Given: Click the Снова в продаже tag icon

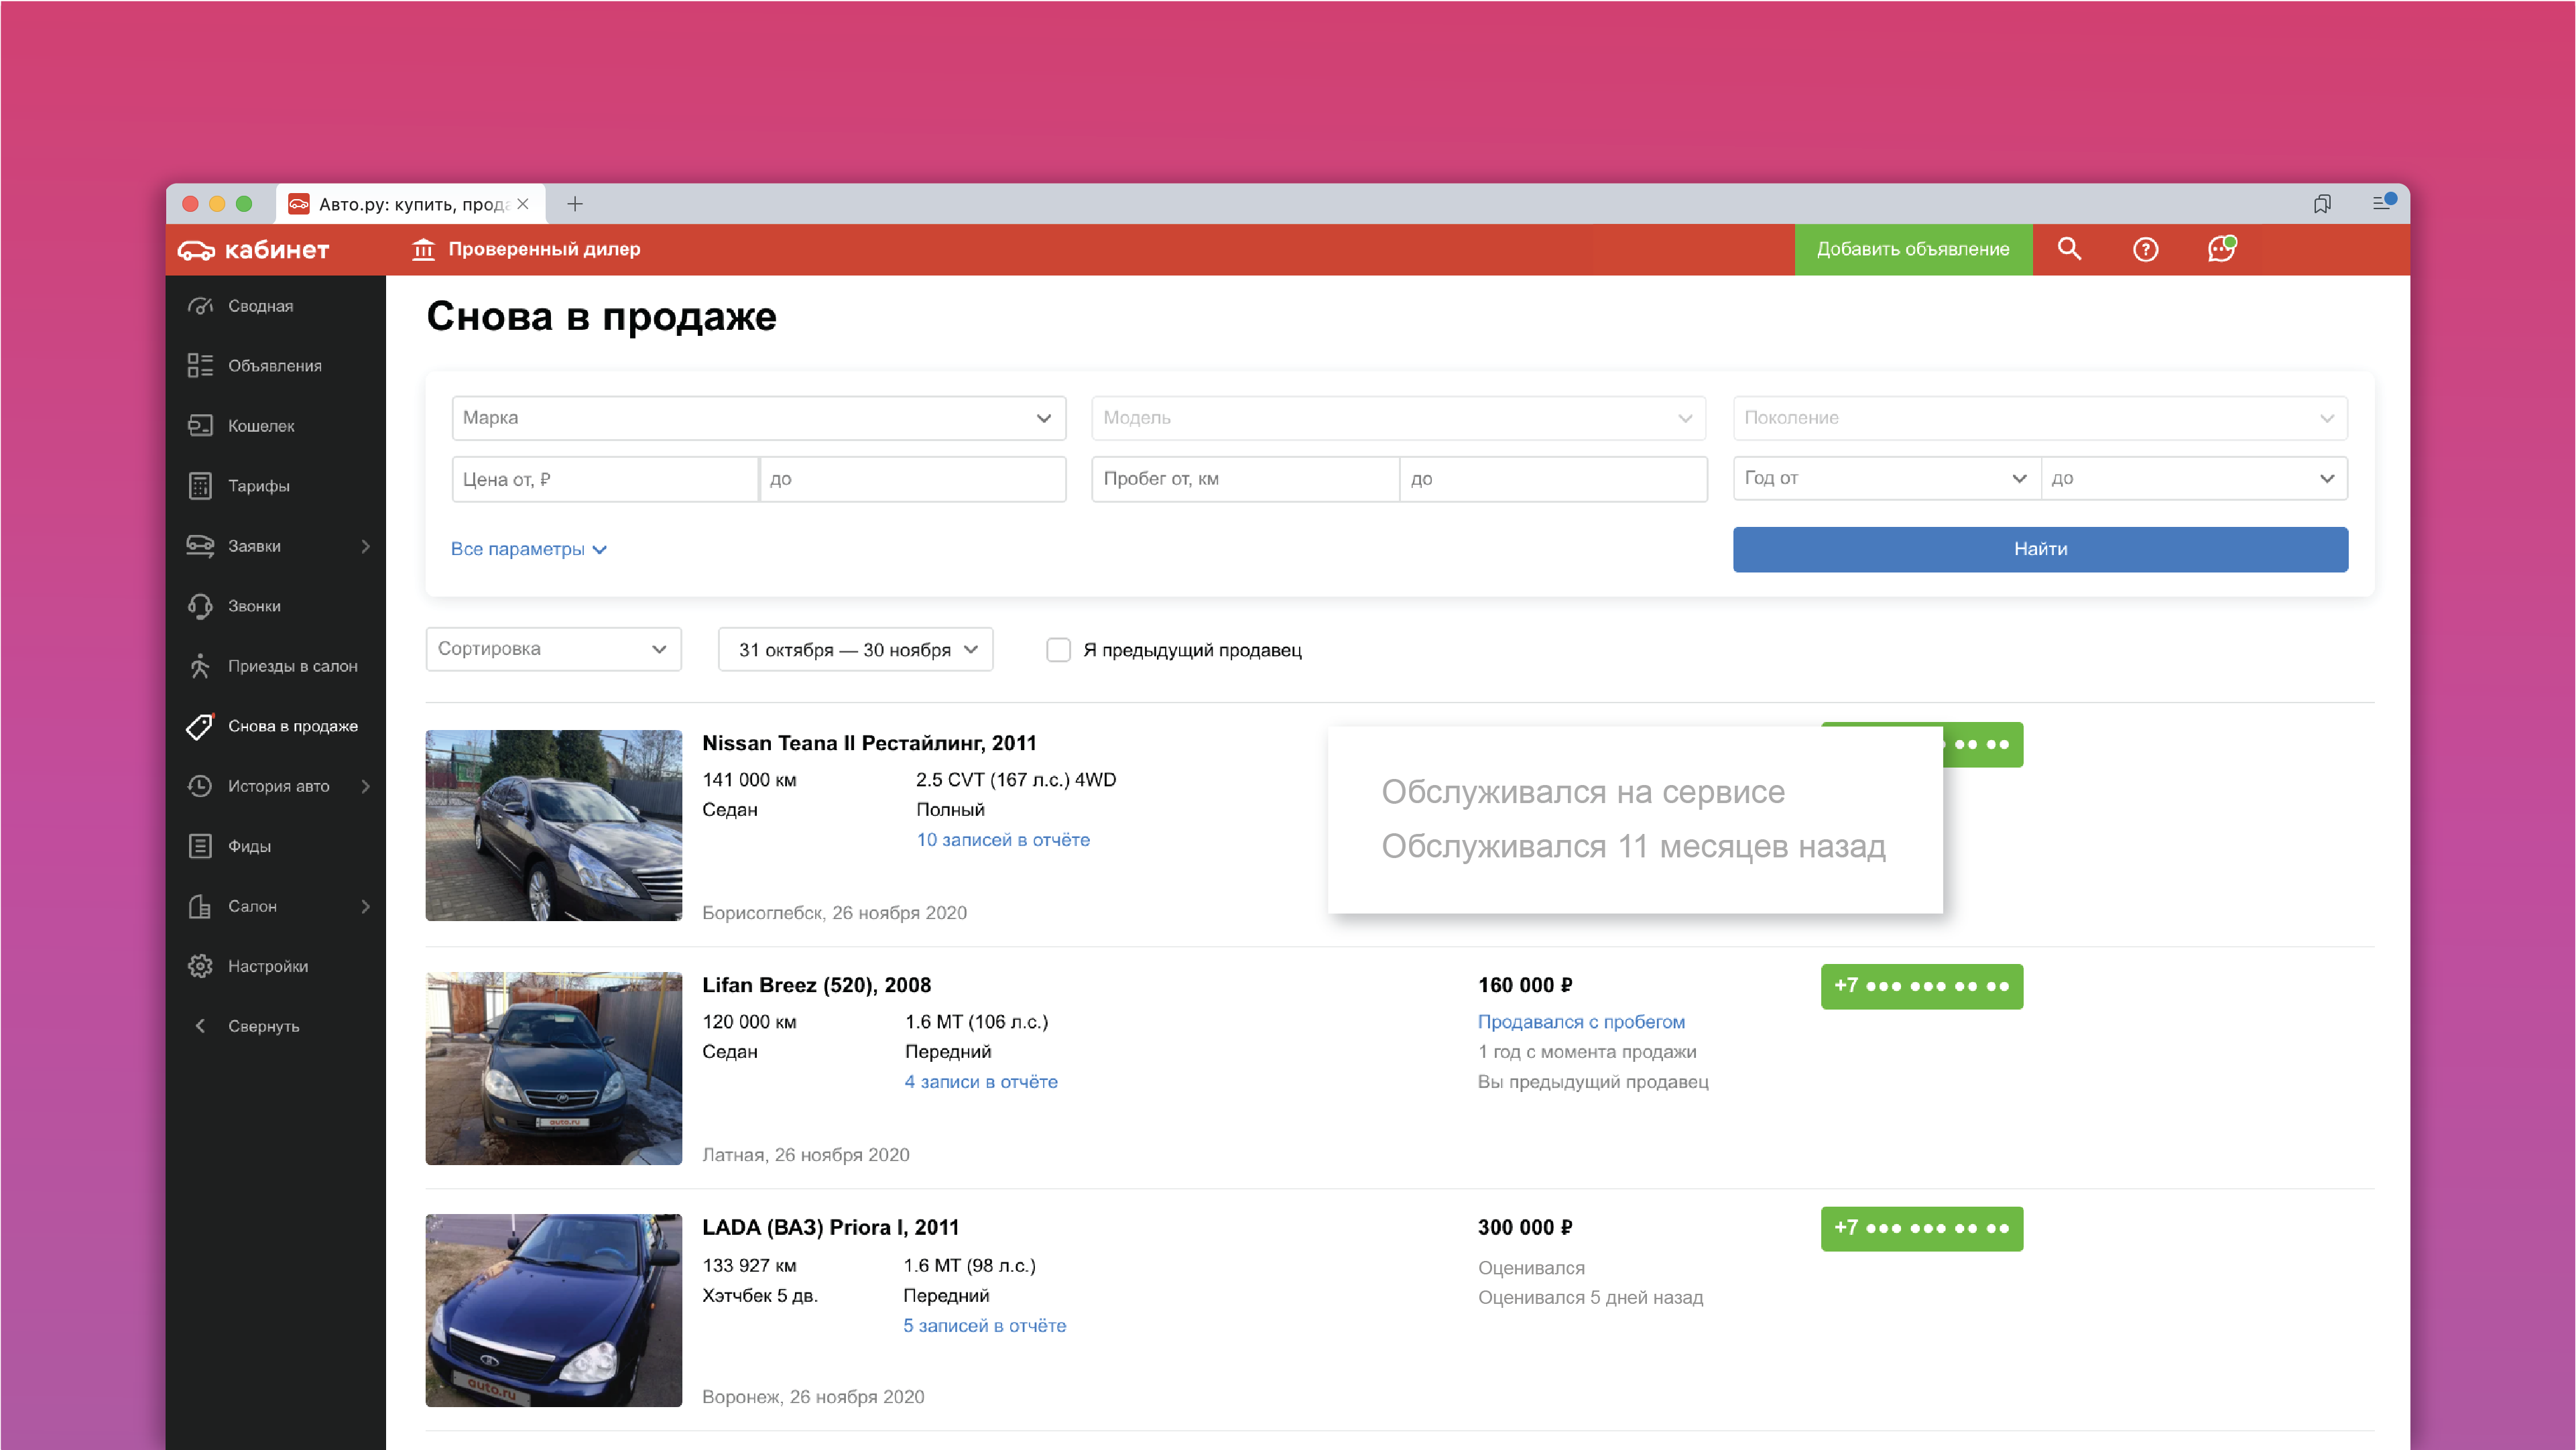Looking at the screenshot, I should click(x=200, y=726).
